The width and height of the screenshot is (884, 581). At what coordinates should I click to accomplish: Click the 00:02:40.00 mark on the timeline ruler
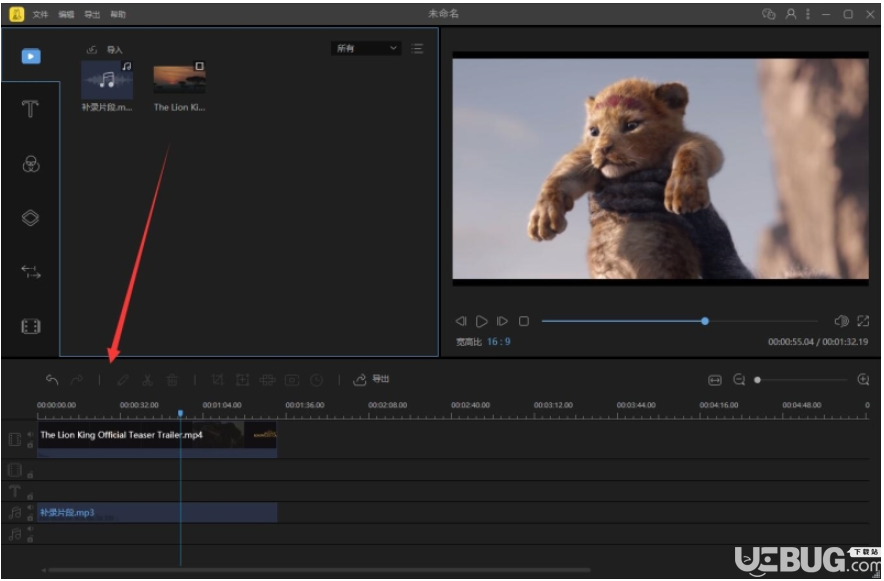point(471,405)
